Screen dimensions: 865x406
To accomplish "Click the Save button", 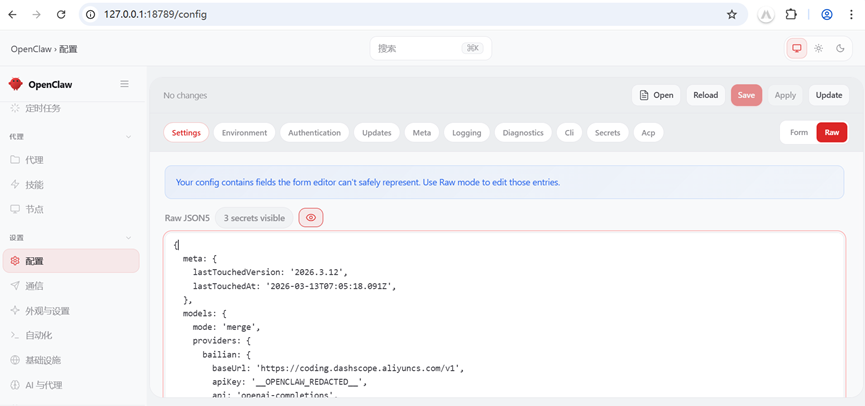I will pos(746,95).
